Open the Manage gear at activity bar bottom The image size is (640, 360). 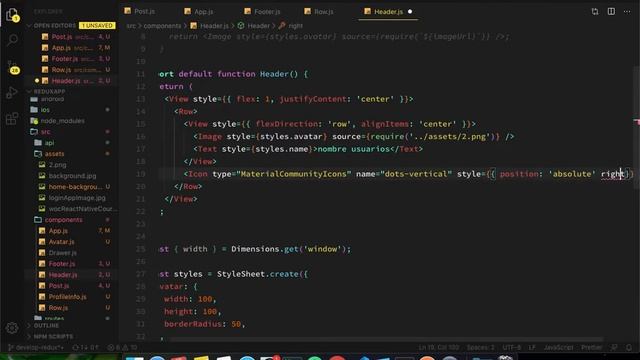(12, 327)
